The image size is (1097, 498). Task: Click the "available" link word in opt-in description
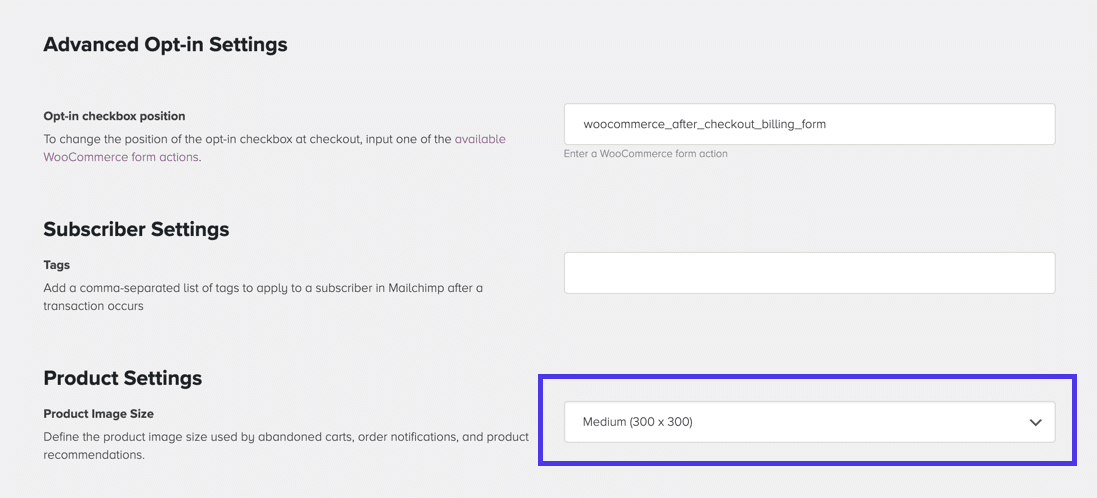coord(480,139)
